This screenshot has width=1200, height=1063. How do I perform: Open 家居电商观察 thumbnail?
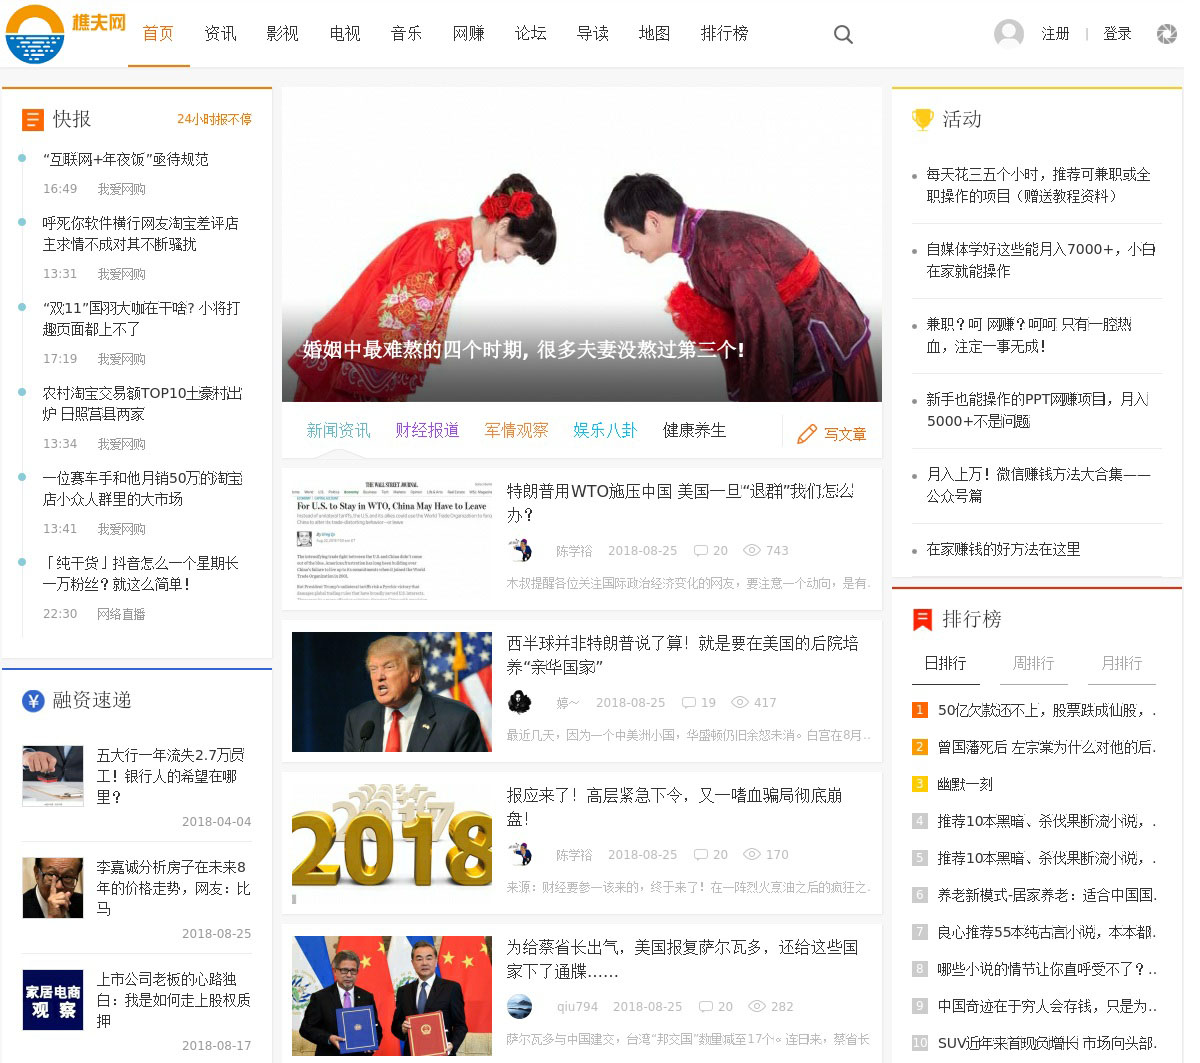(53, 1000)
